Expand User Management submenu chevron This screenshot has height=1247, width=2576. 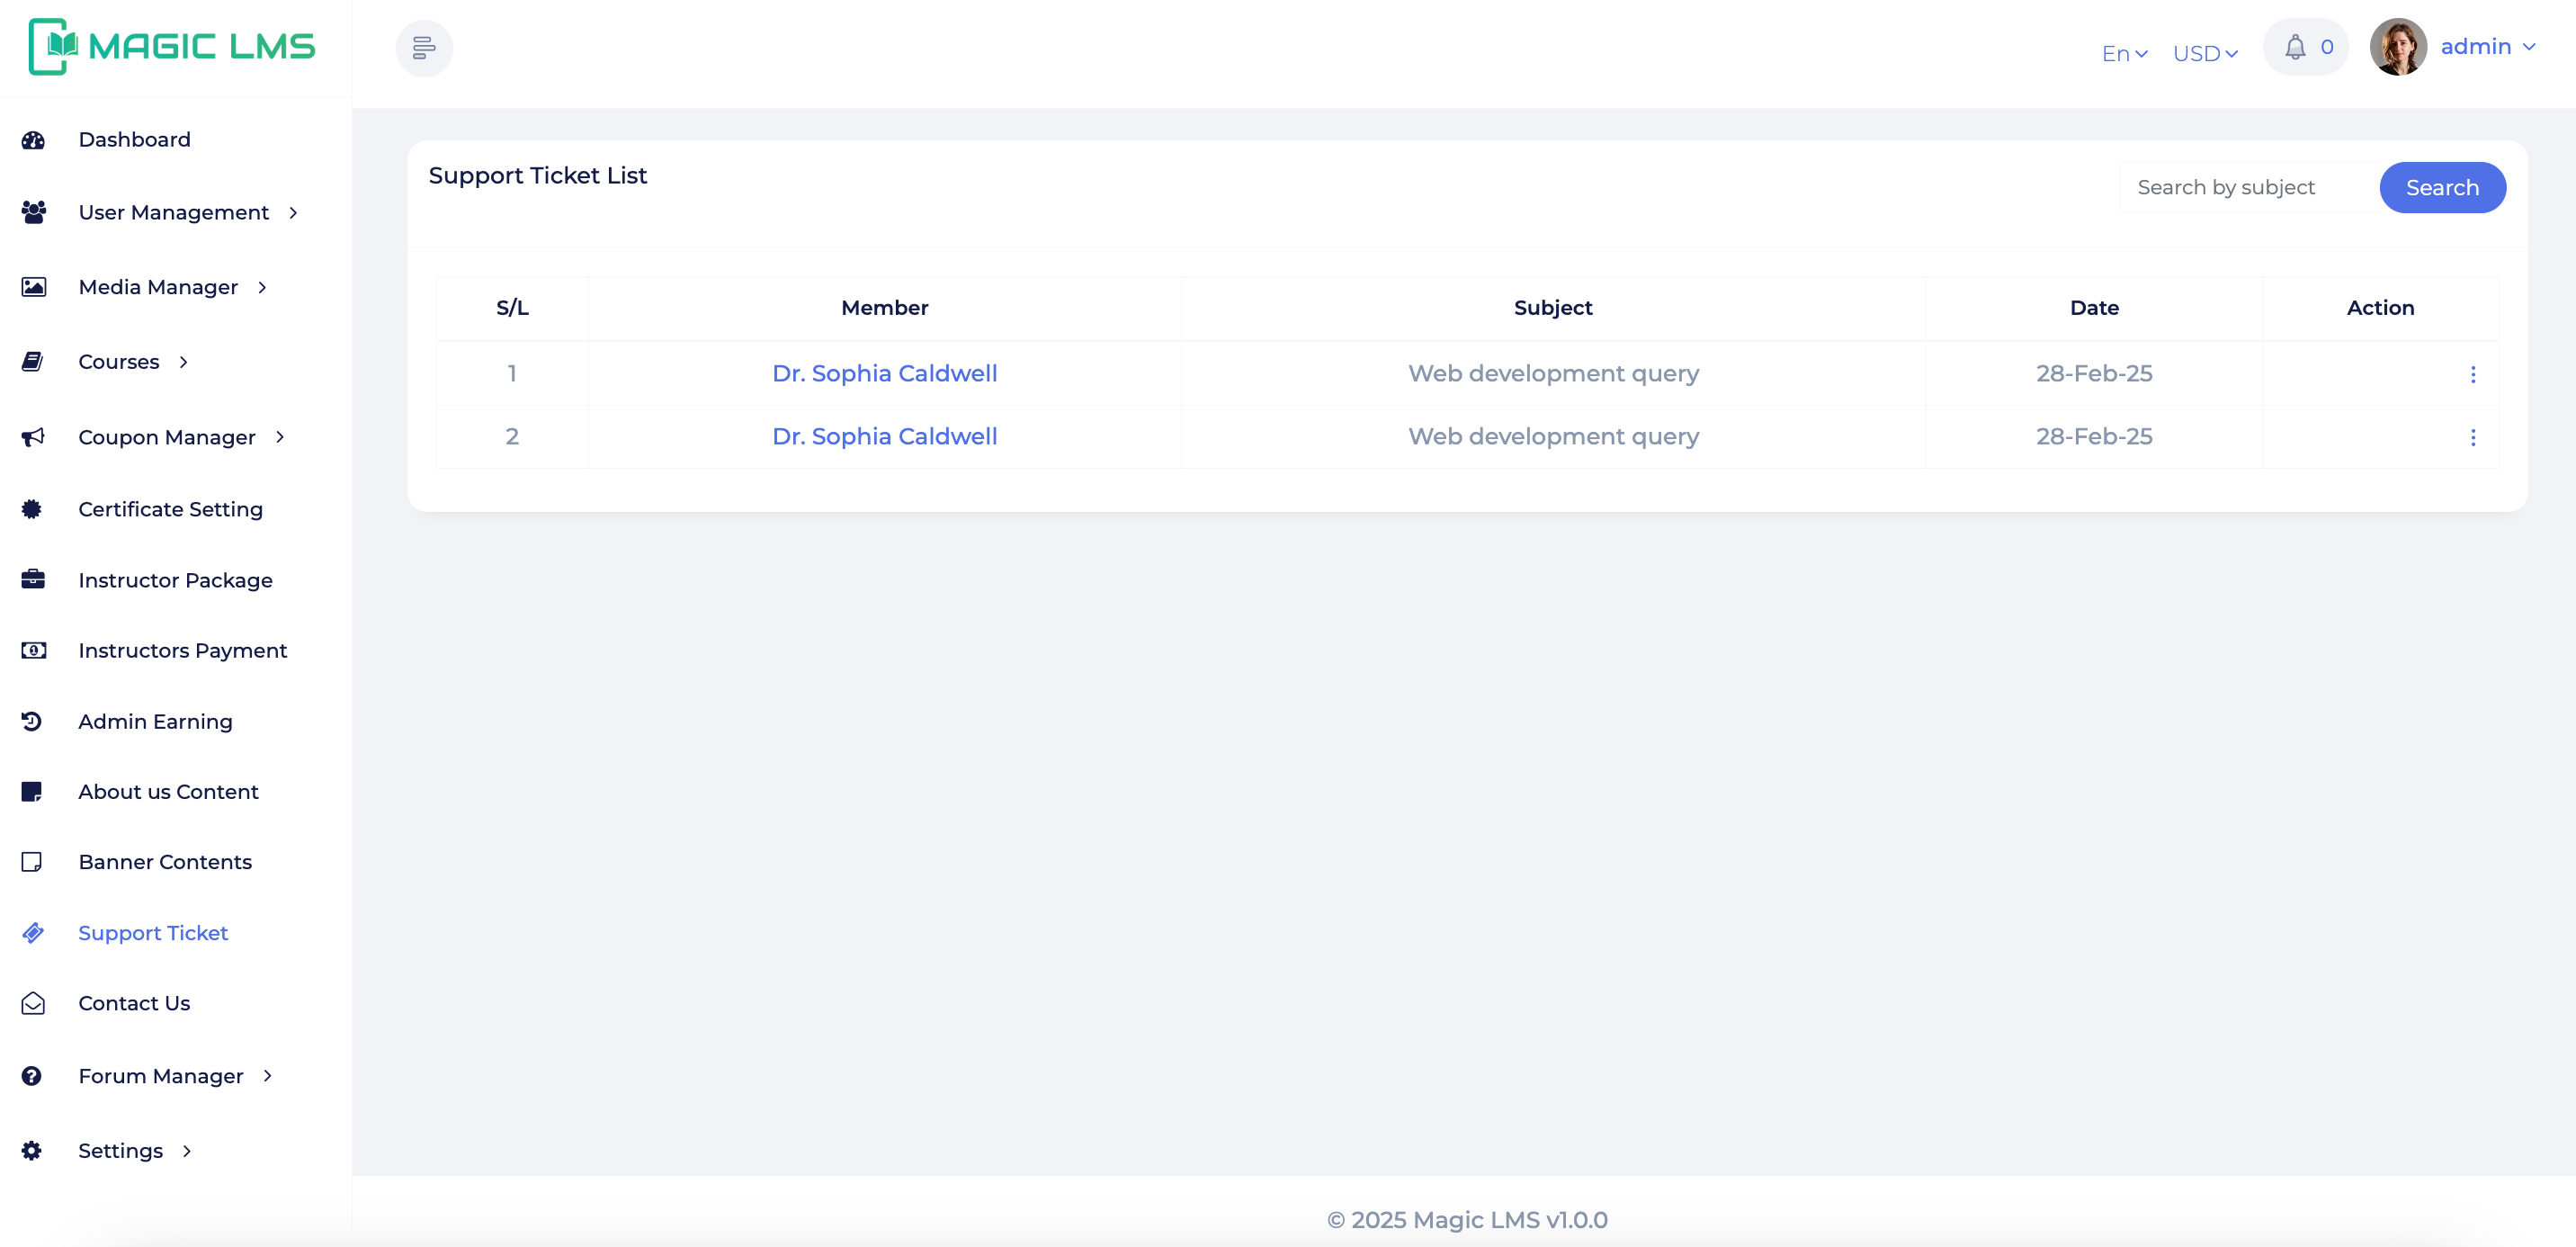pyautogui.click(x=293, y=213)
